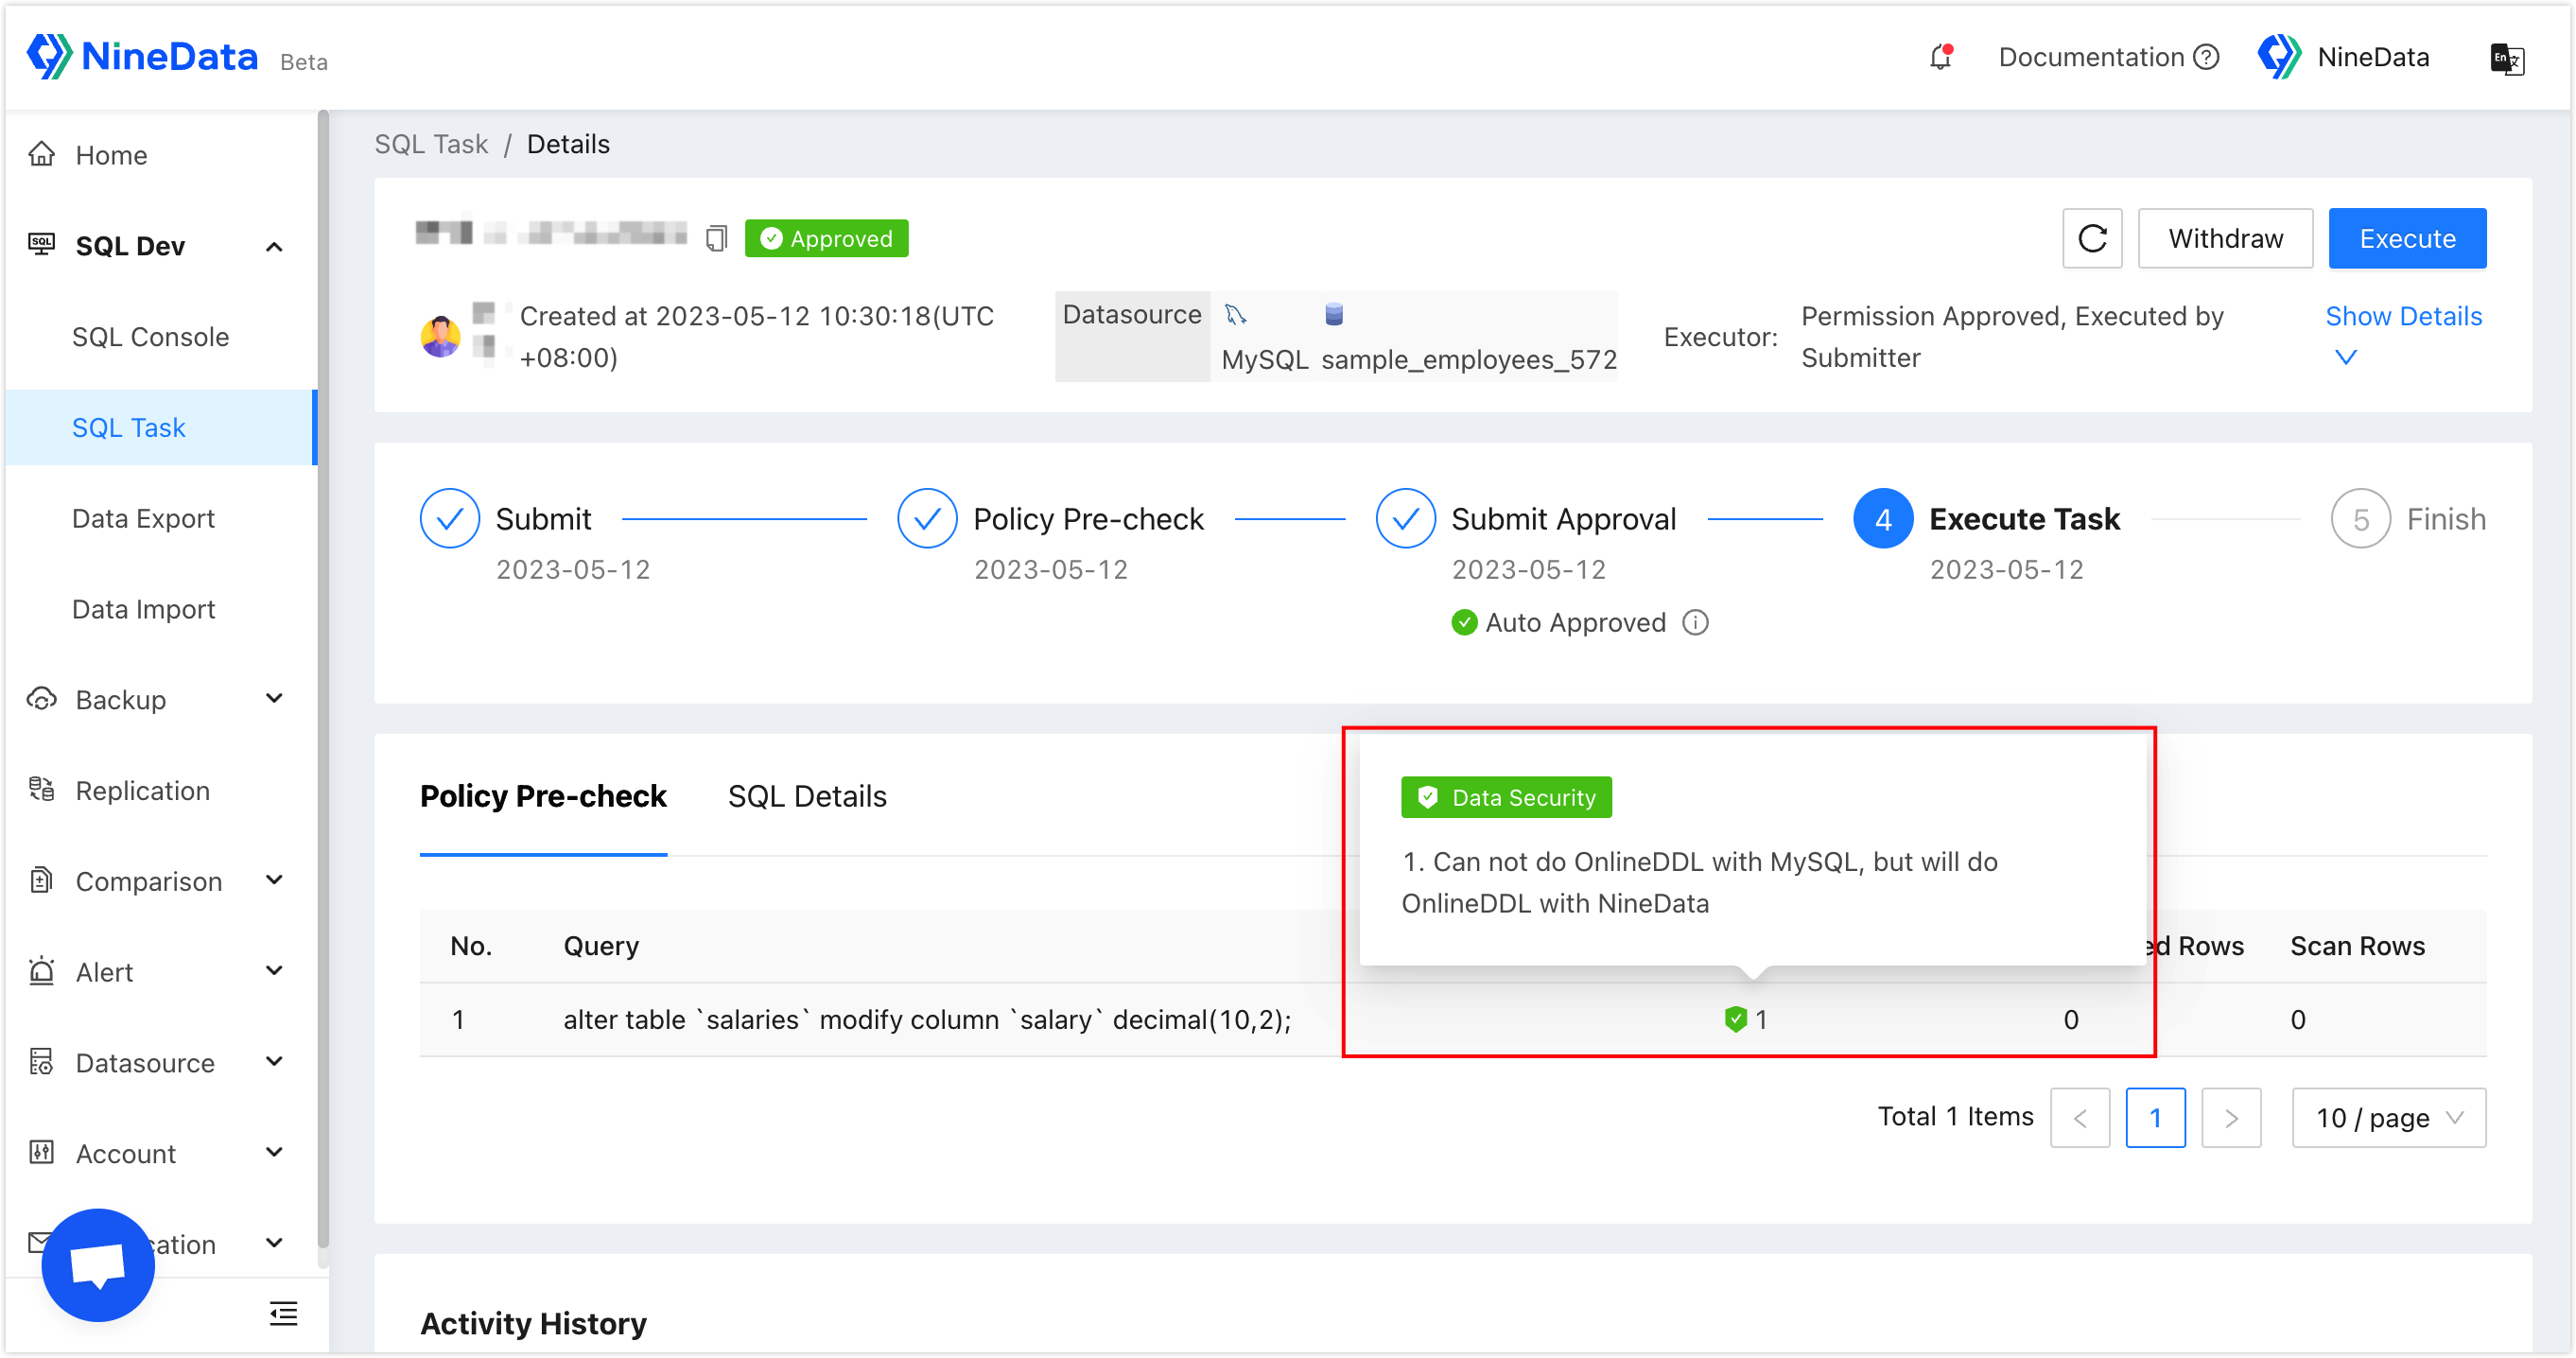Screen dimensions: 2576x1358
Task: Click the Approved status badge
Action: [826, 238]
